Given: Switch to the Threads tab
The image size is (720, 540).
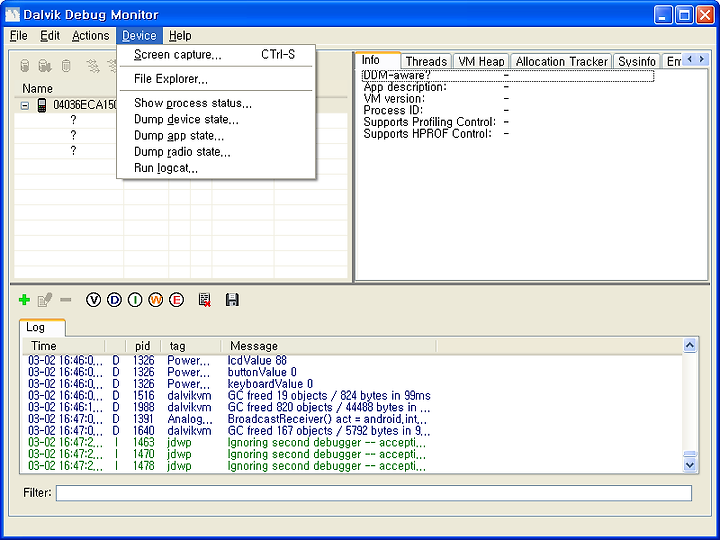Looking at the screenshot, I should point(426,61).
